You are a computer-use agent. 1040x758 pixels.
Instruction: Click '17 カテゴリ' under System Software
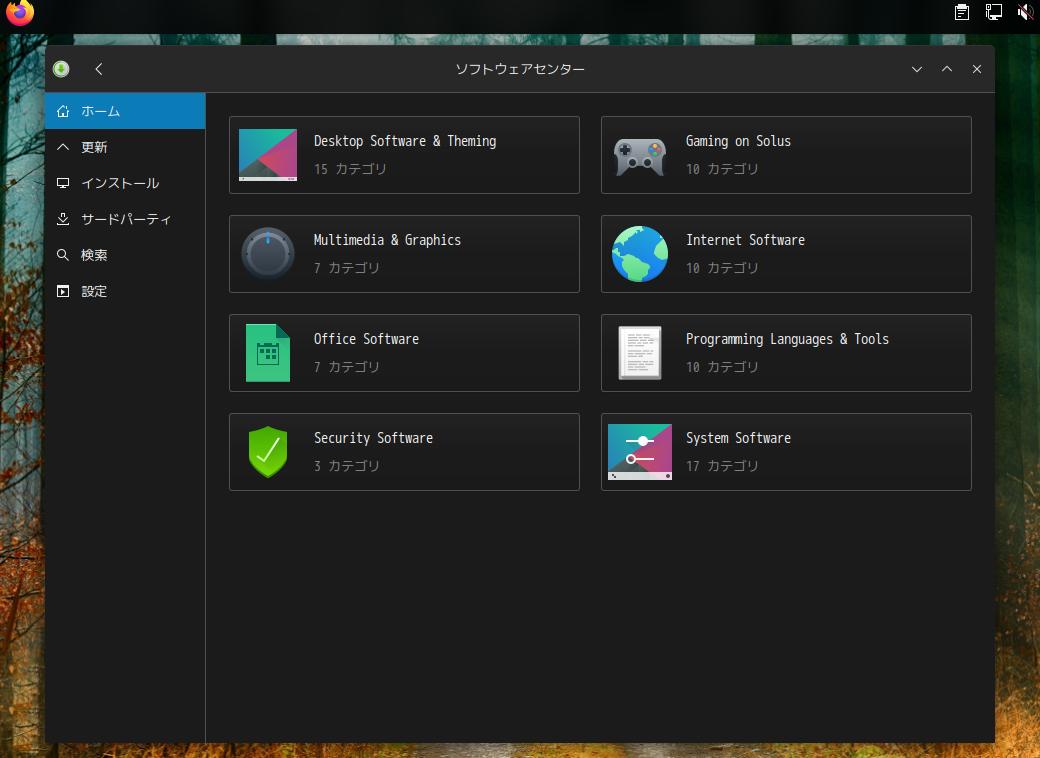722,466
